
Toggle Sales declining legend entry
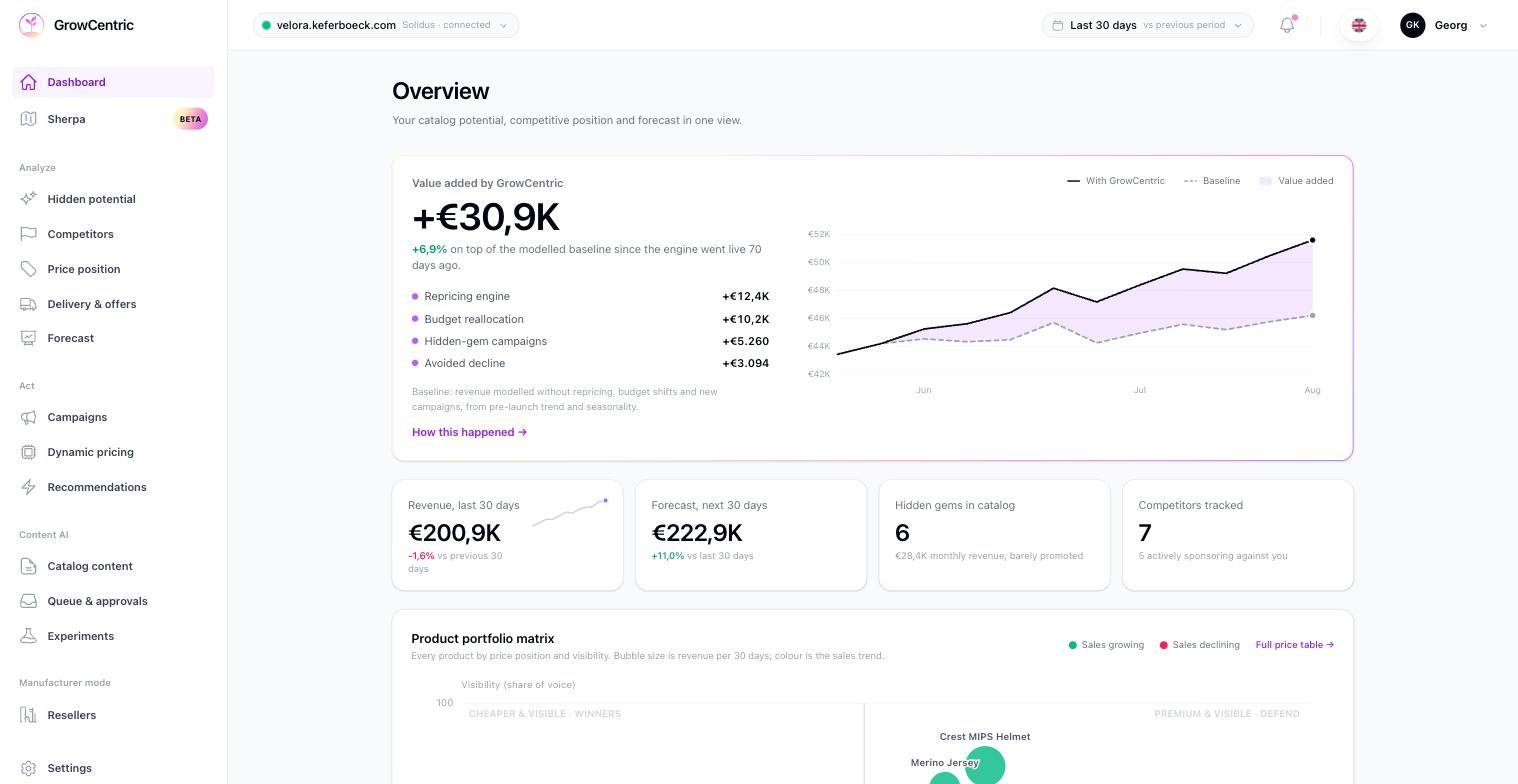point(1199,645)
